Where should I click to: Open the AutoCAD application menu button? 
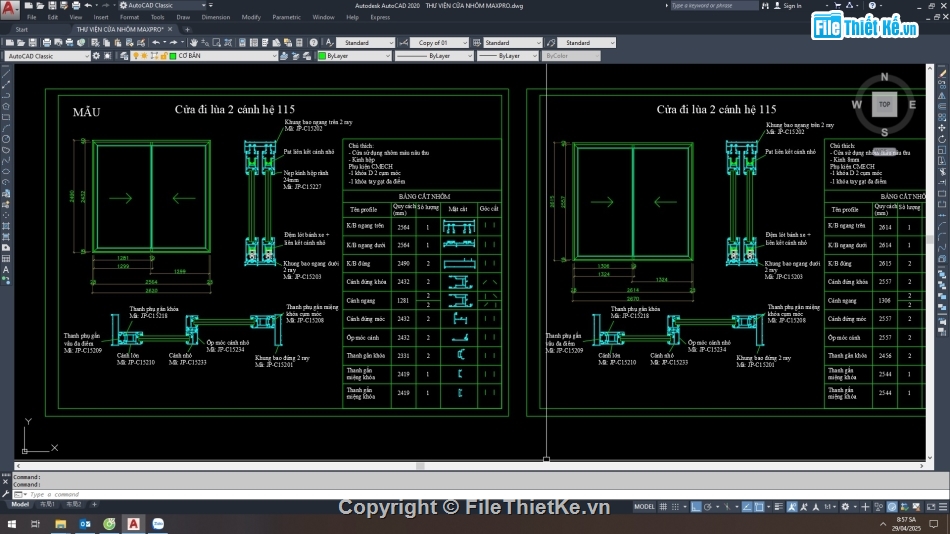(10, 9)
